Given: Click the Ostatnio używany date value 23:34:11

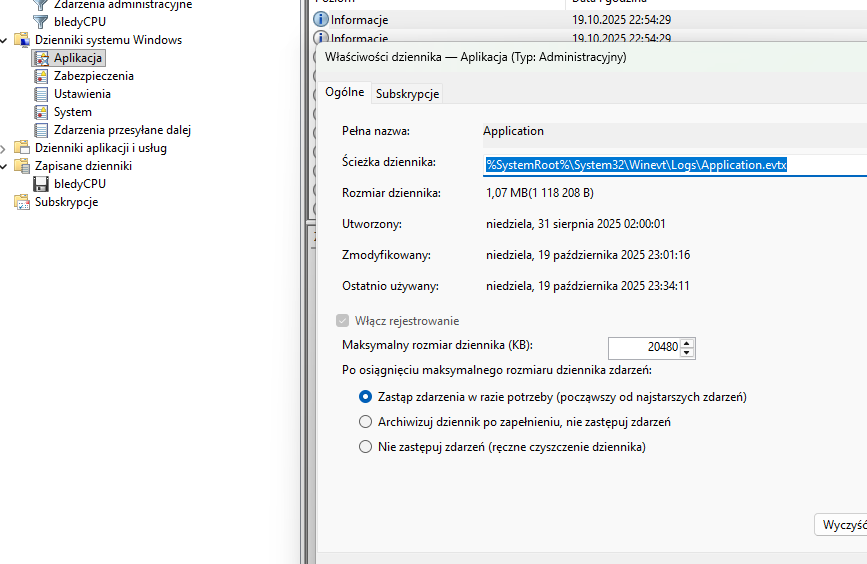Looking at the screenshot, I should click(588, 286).
